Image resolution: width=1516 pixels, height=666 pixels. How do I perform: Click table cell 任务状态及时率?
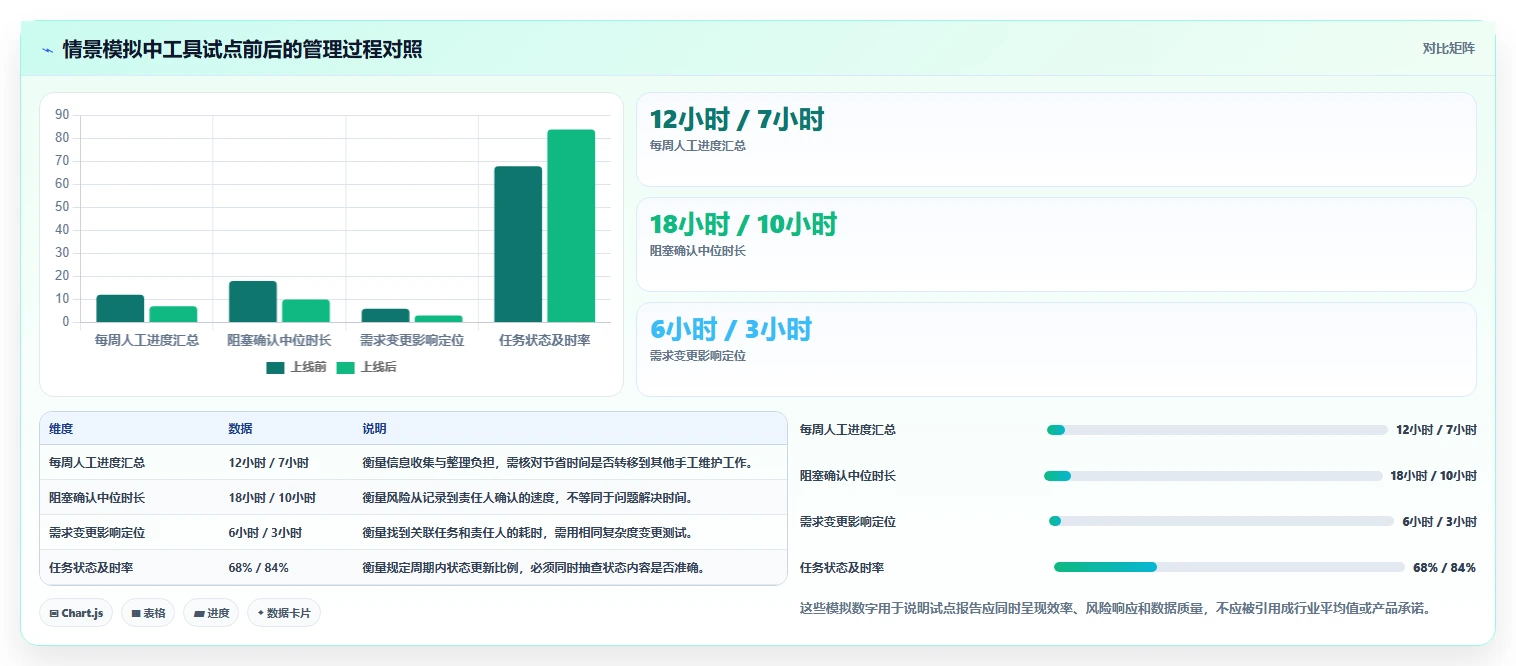point(91,568)
